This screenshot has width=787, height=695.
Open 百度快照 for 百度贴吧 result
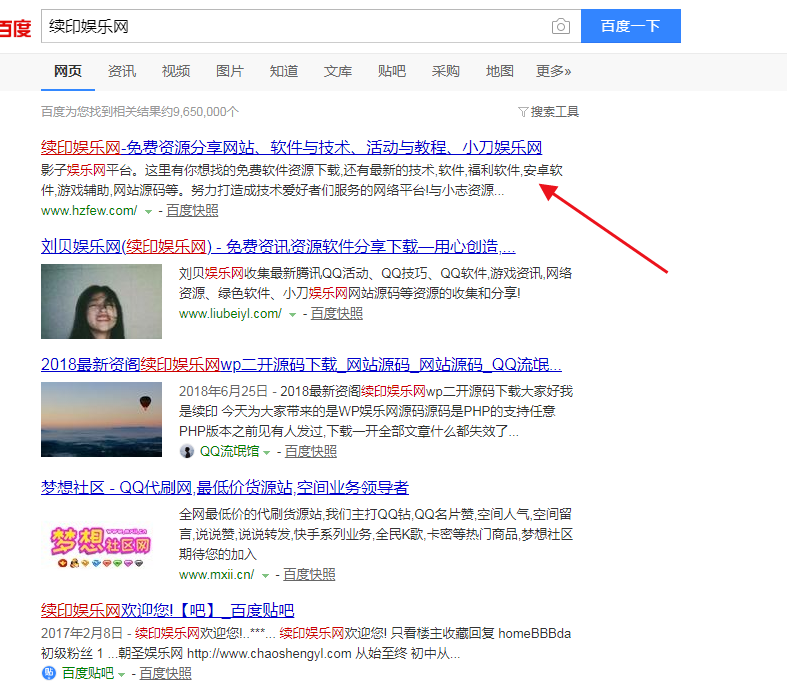pyautogui.click(x=166, y=673)
